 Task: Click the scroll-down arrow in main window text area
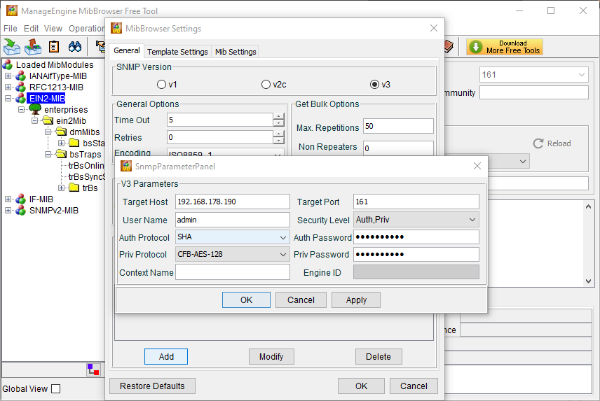(588, 281)
